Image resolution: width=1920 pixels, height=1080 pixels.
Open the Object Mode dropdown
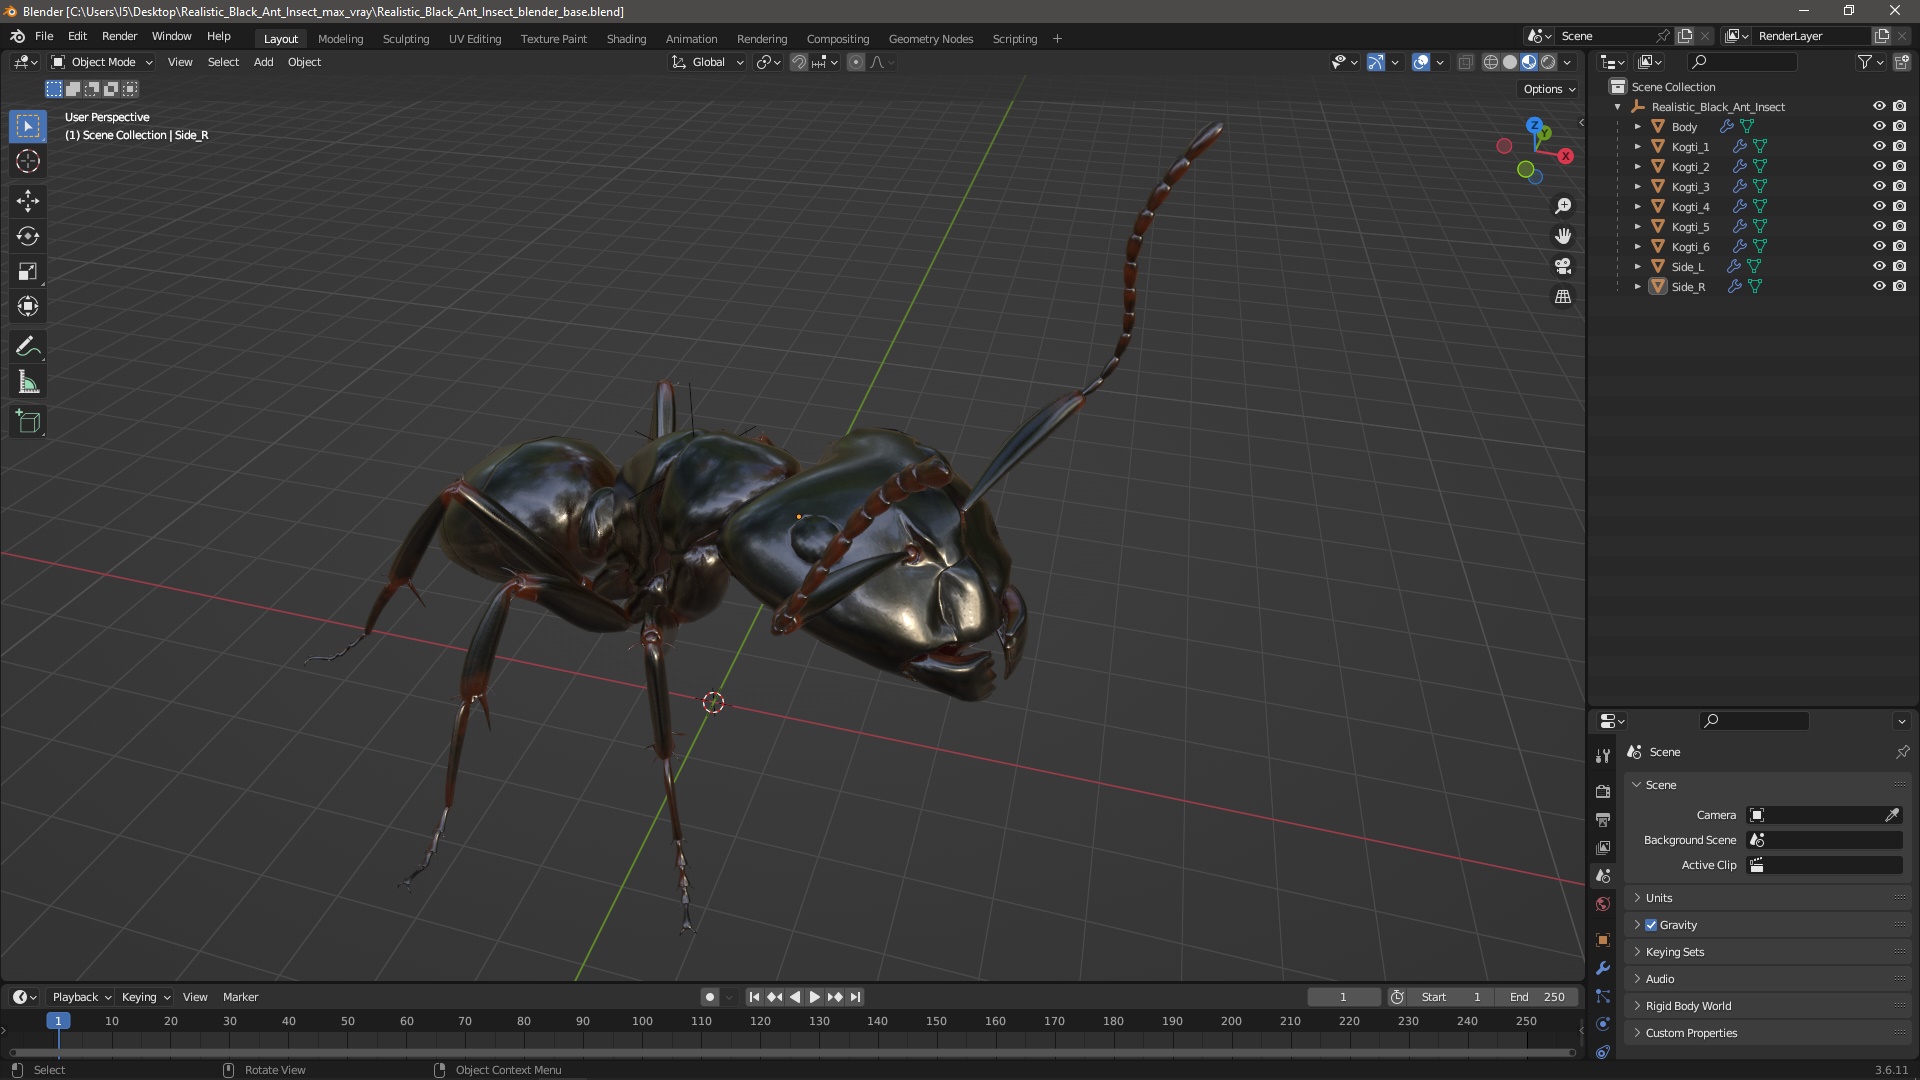coord(102,62)
